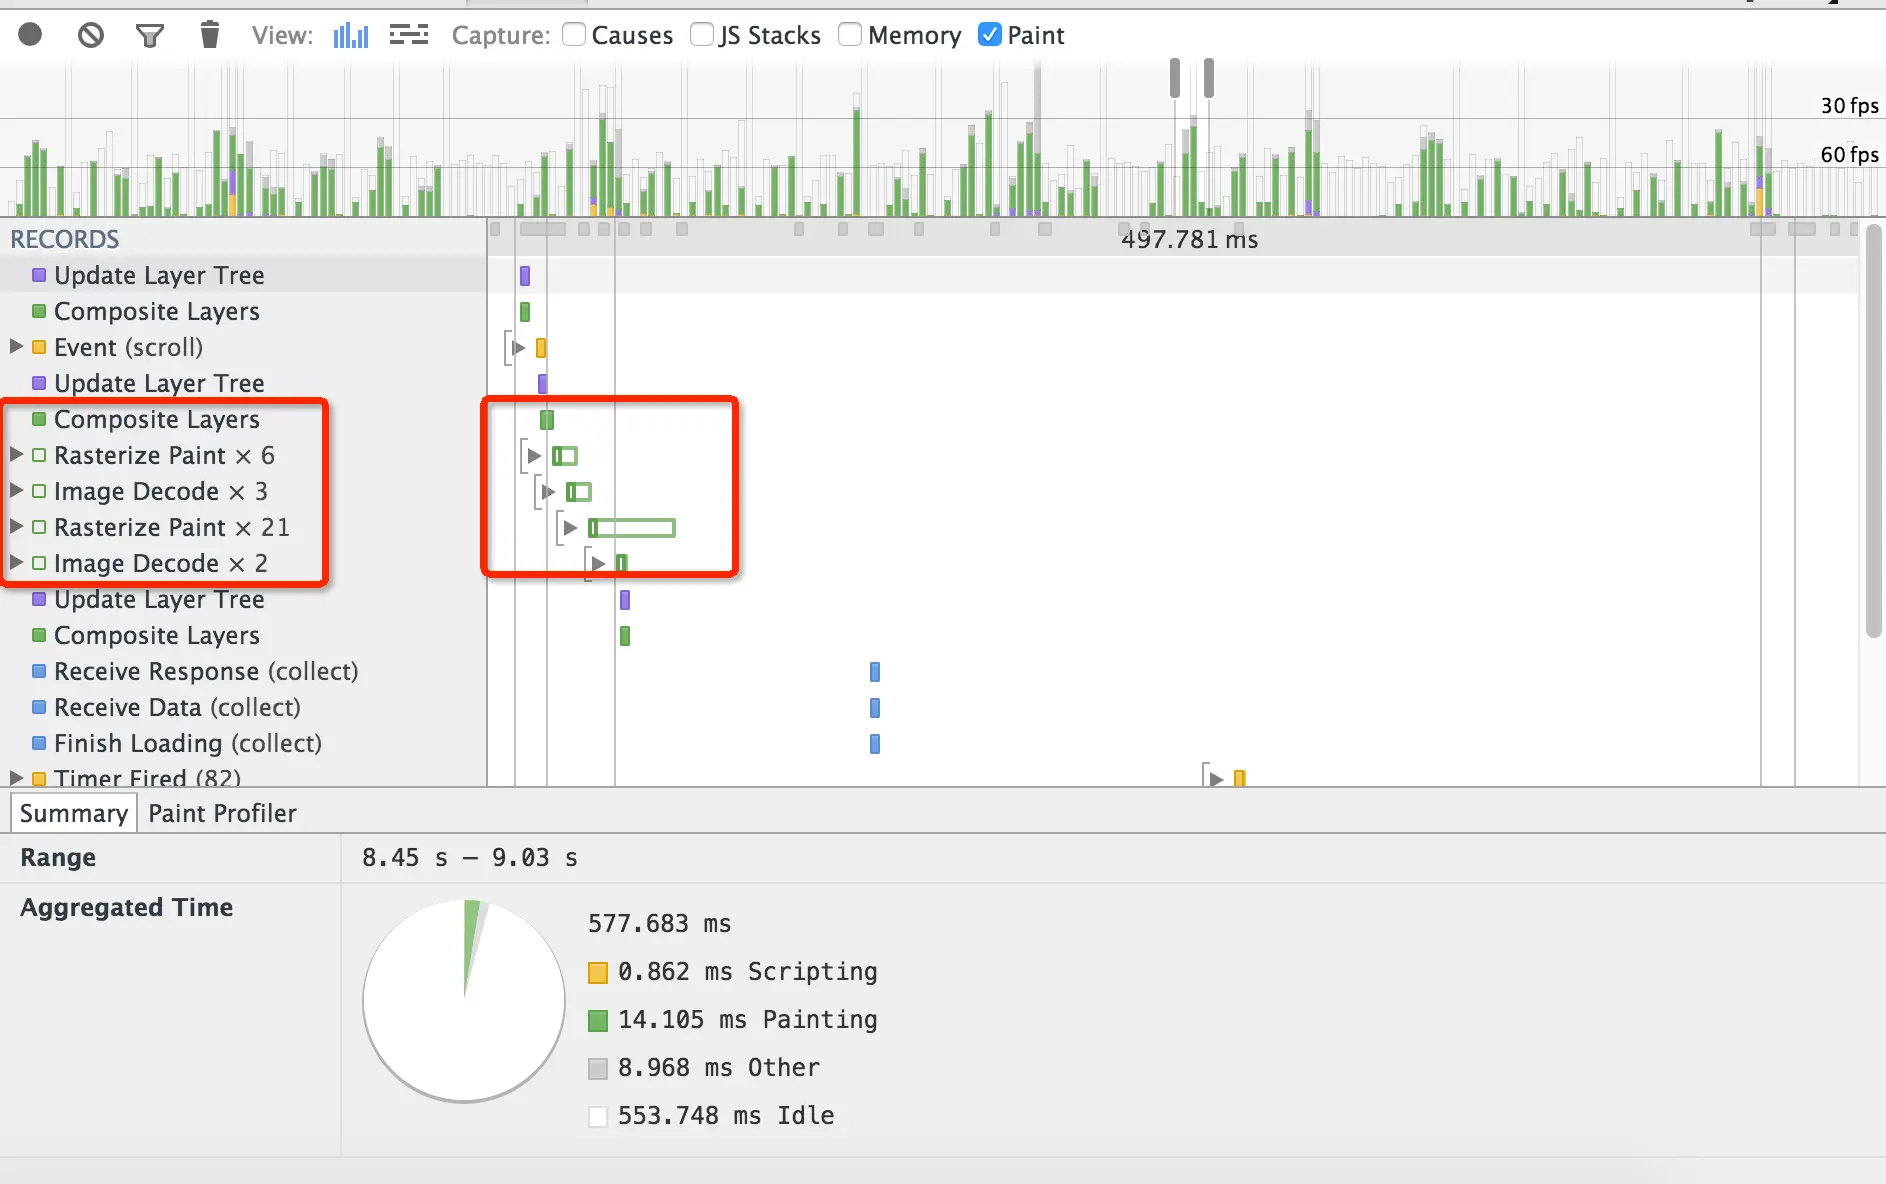Uncheck the Paint capture checkbox

click(x=989, y=35)
